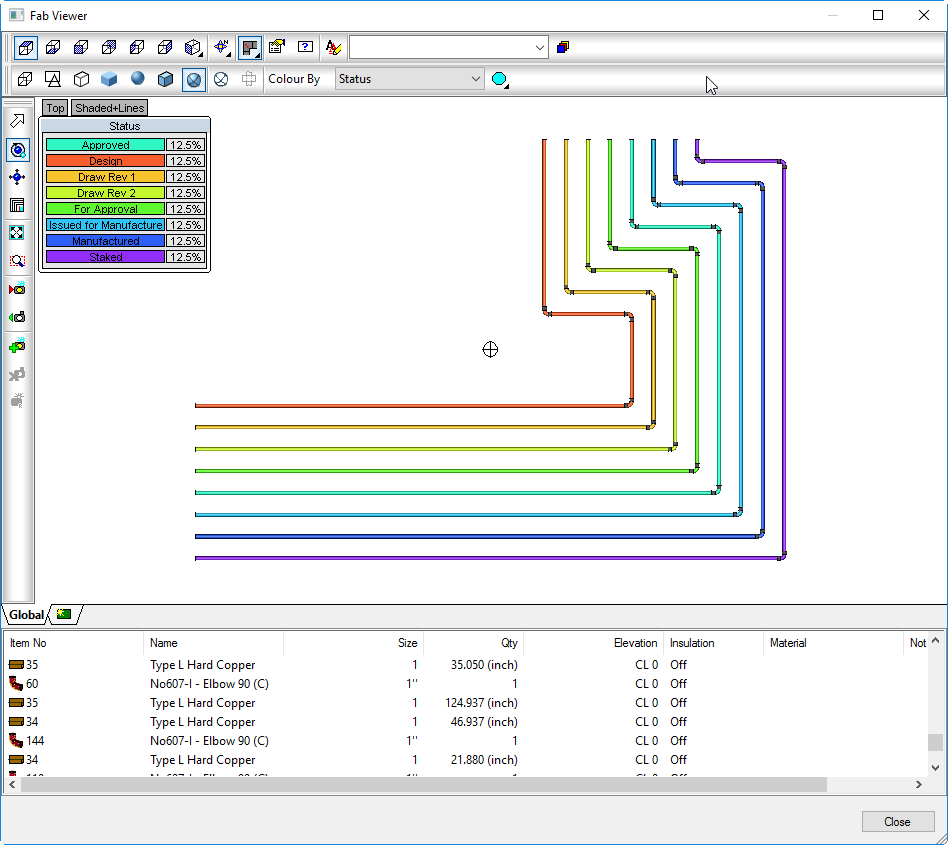Expand the empty combo box in top toolbar
Viewport: 948px width, 845px height.
tap(540, 47)
